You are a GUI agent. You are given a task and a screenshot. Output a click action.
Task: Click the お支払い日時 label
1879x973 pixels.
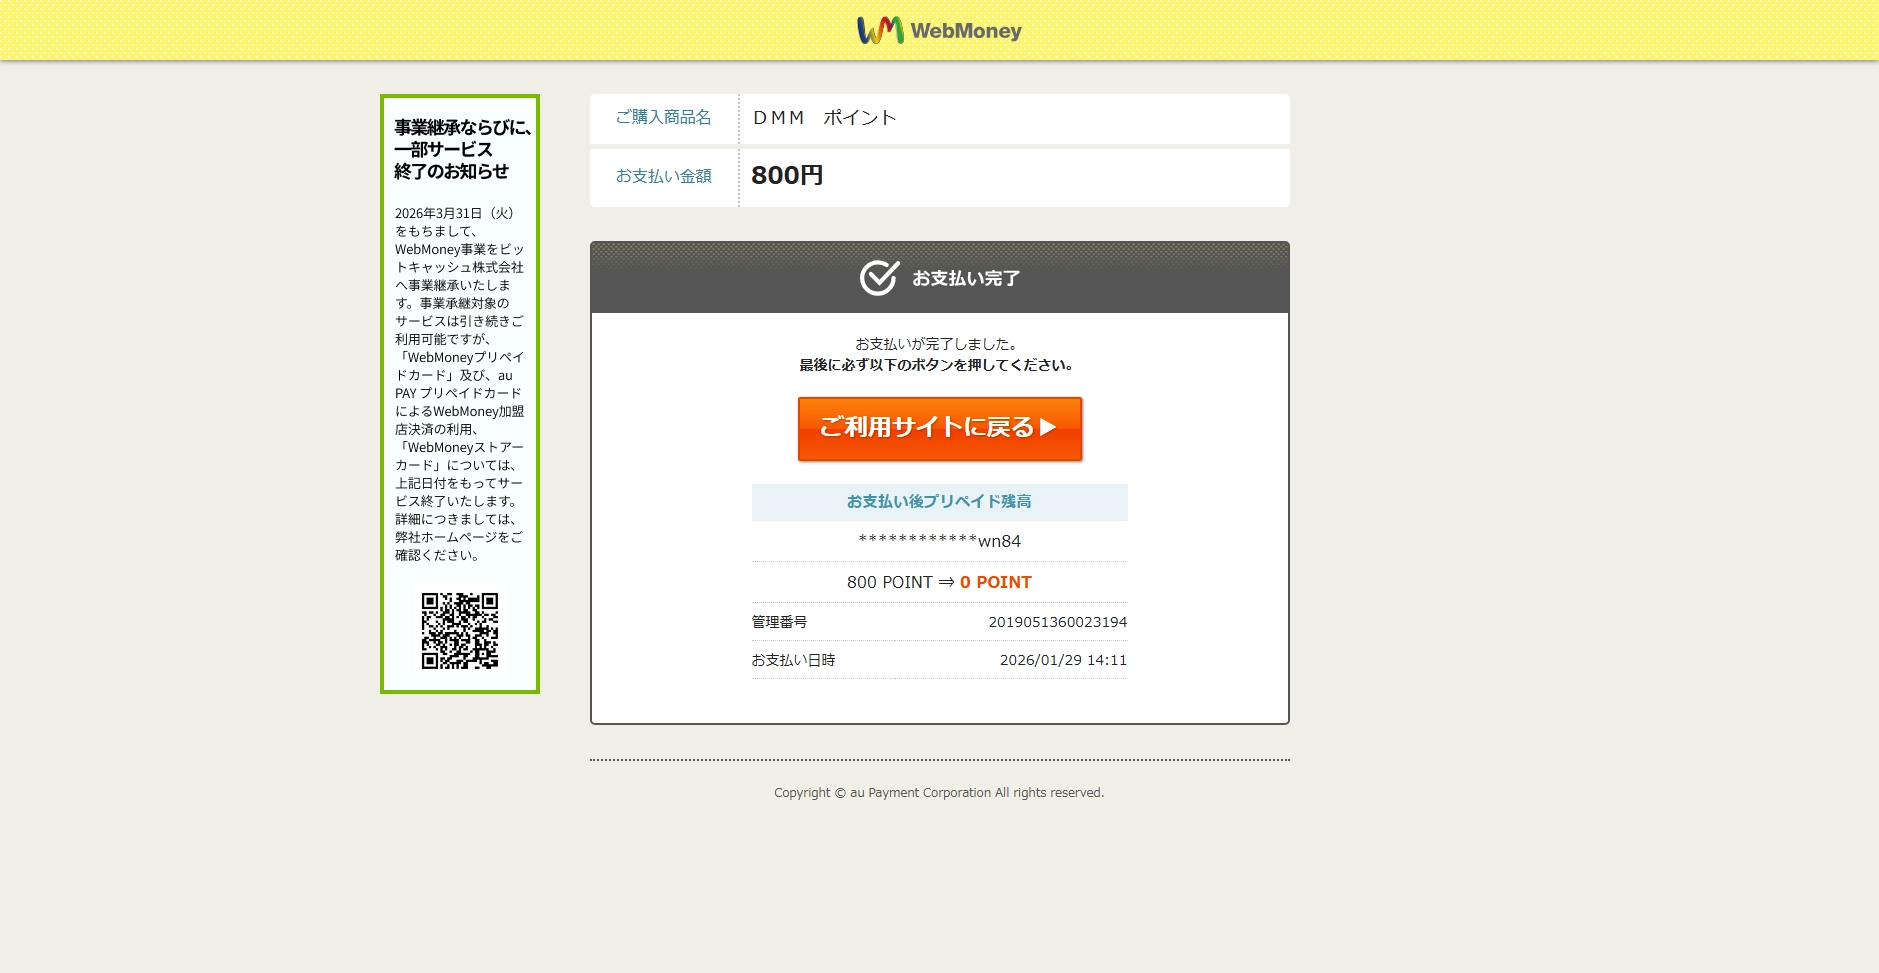(x=793, y=660)
